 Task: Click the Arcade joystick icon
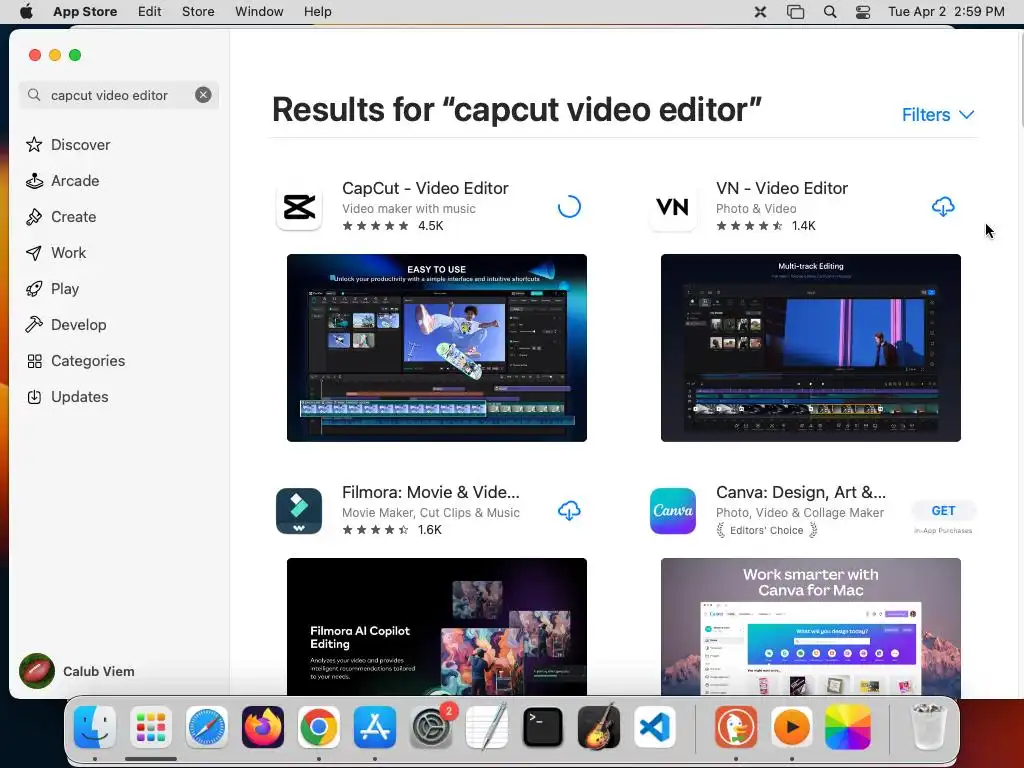34,181
